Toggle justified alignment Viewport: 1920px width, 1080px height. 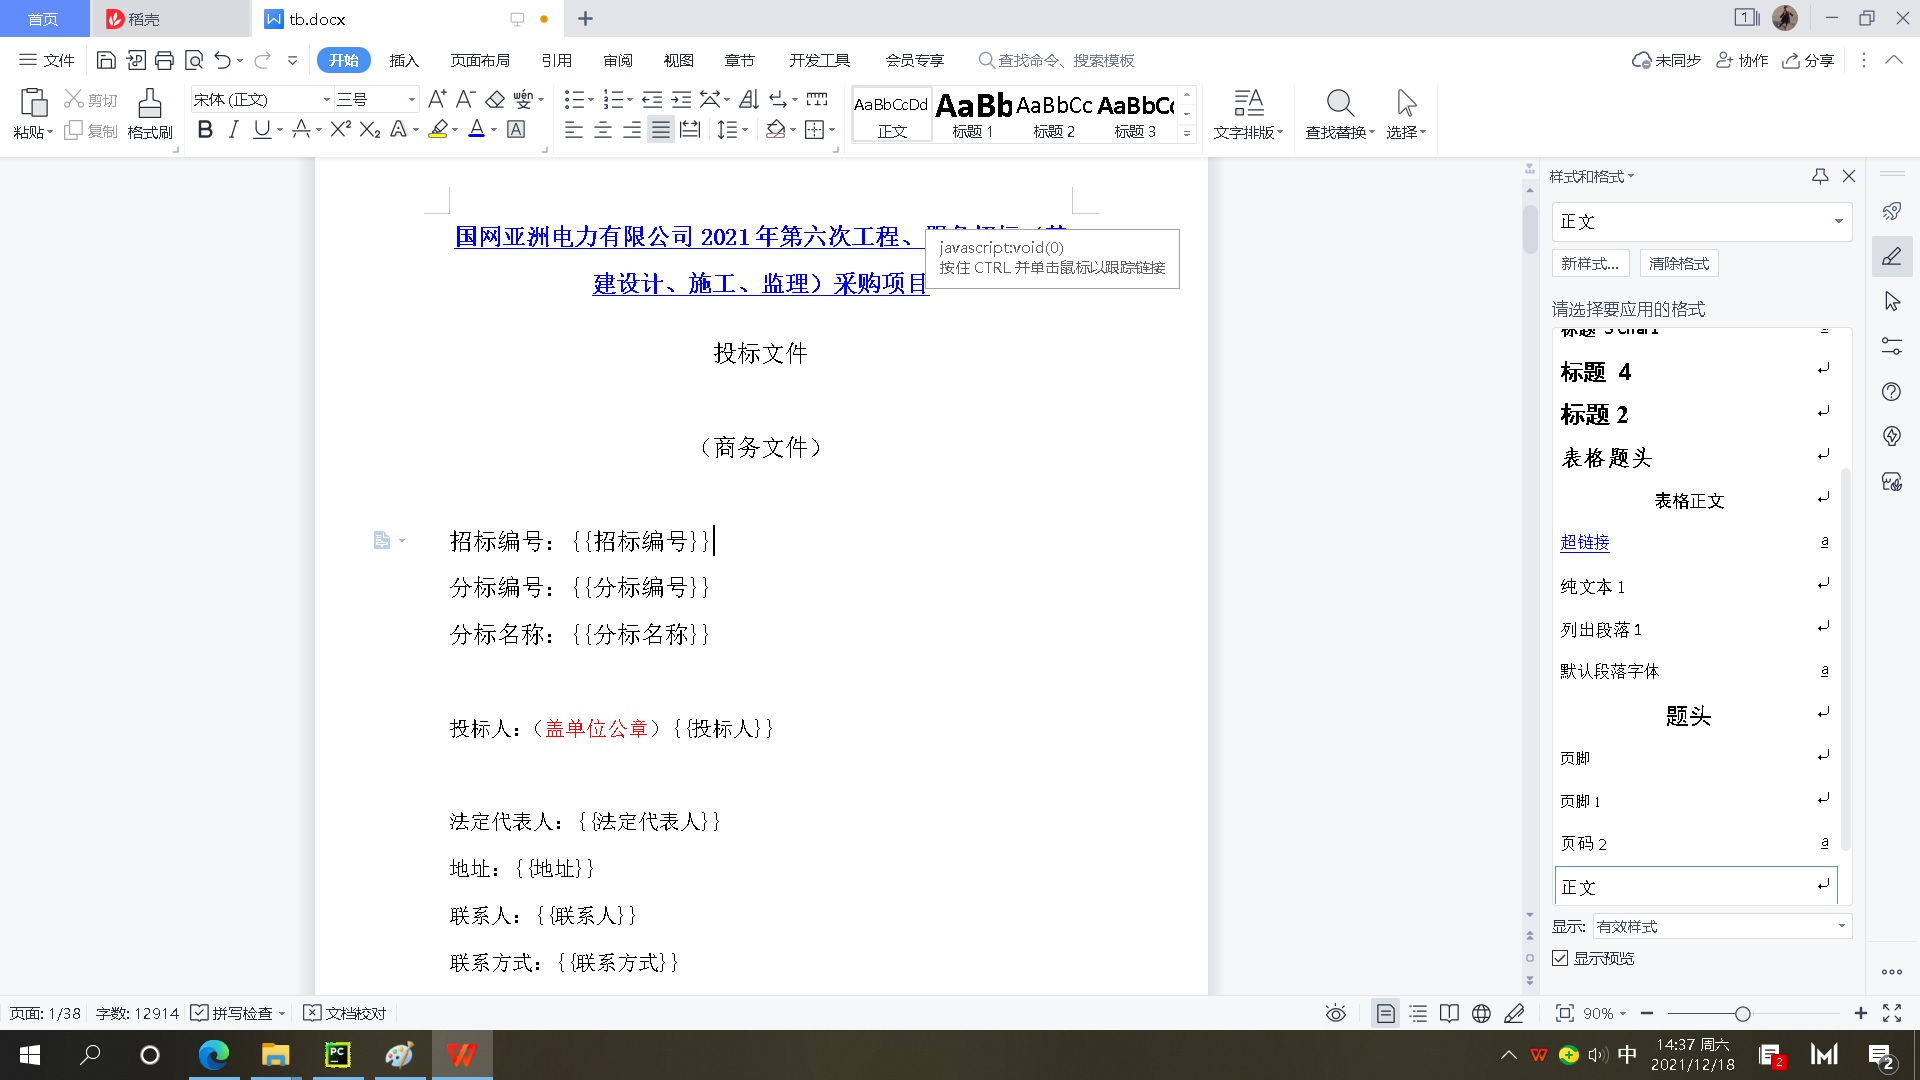pyautogui.click(x=661, y=129)
